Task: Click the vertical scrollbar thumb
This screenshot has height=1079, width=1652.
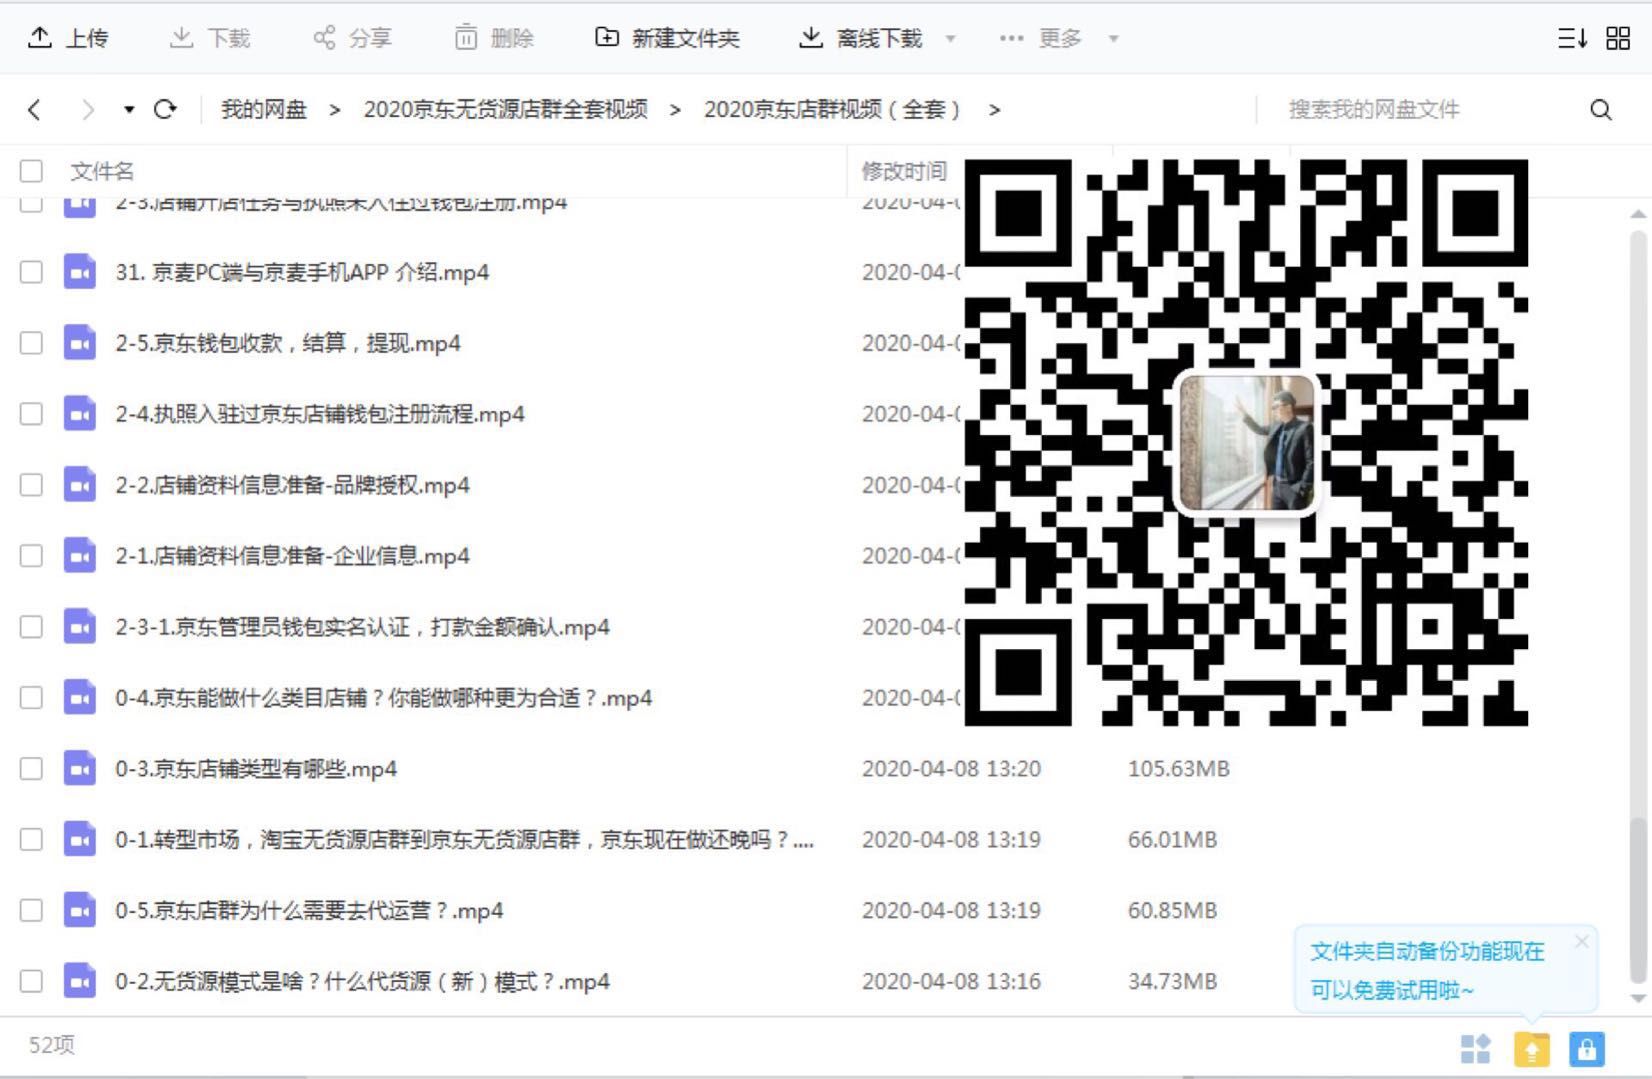Action: (1637, 900)
